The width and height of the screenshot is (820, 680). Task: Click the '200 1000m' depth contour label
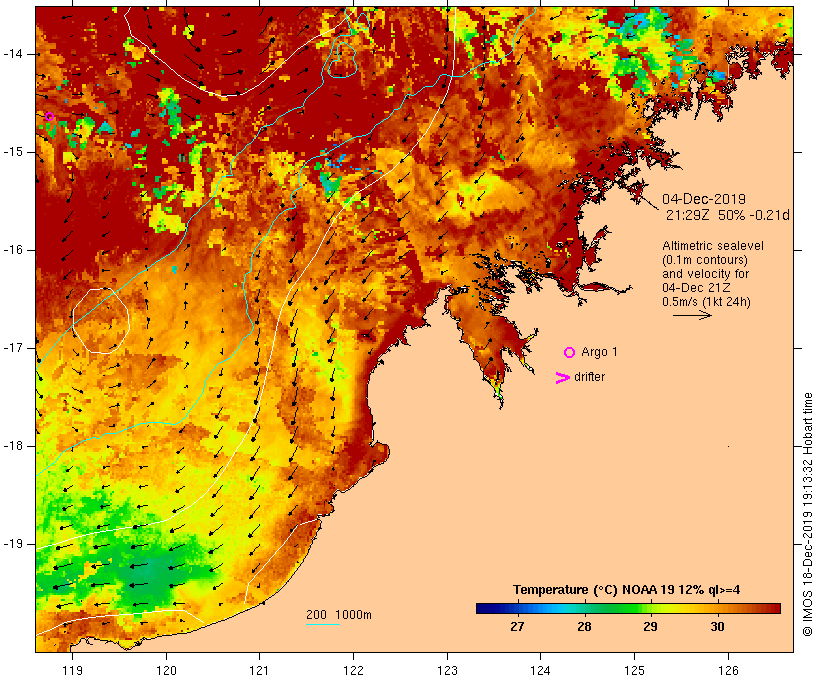click(339, 615)
